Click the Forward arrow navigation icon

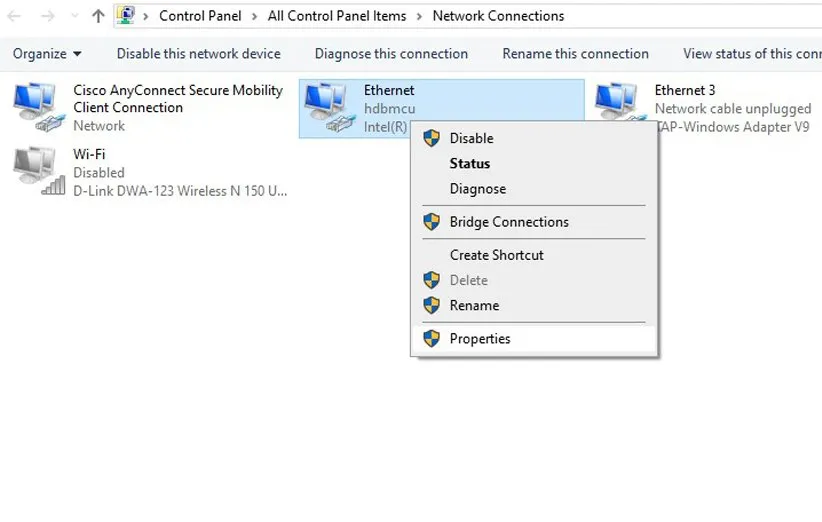click(46, 16)
